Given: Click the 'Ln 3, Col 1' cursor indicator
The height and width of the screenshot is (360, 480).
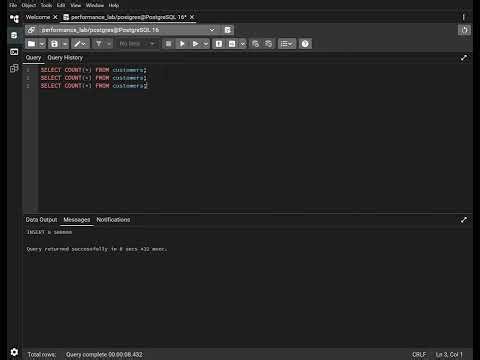Looking at the screenshot, I should 449,355.
